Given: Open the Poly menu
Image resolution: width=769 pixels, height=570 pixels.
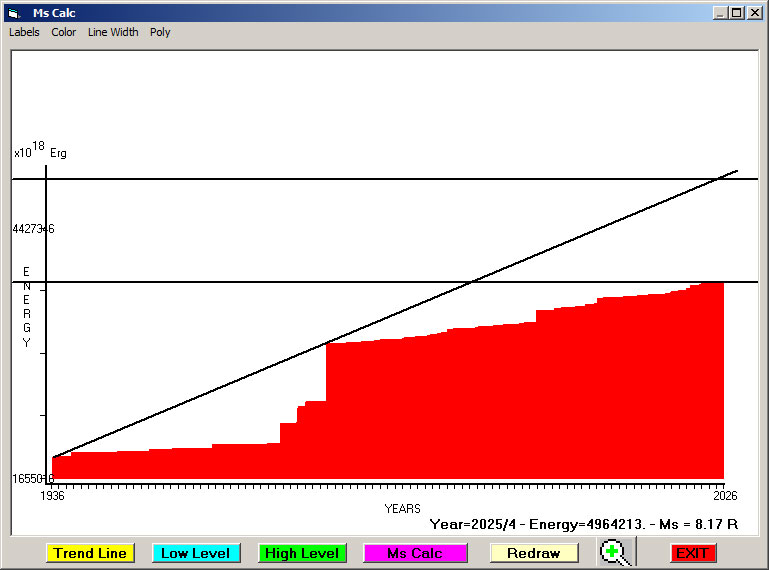Looking at the screenshot, I should coord(160,32).
